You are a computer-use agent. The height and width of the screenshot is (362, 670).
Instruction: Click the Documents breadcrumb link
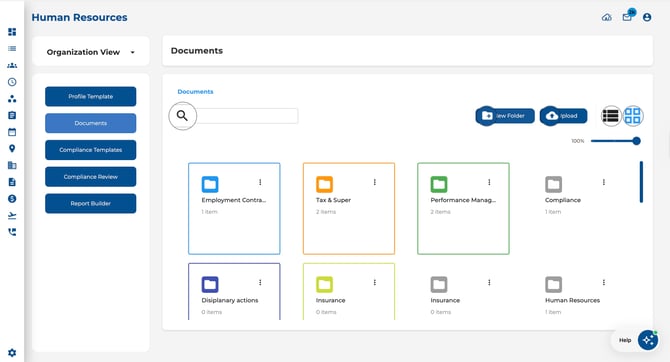[195, 91]
